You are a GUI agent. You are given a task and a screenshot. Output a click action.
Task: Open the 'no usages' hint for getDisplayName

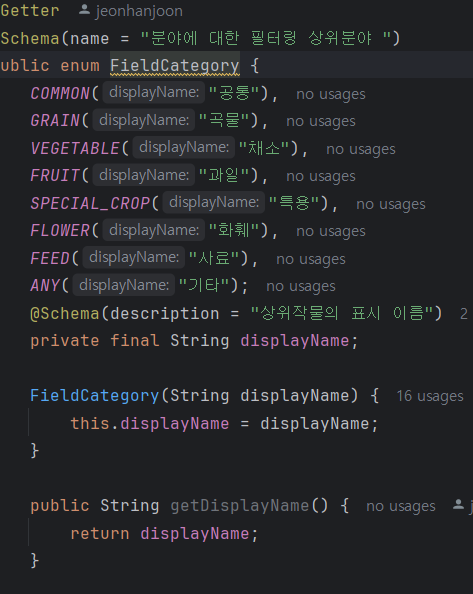click(401, 506)
